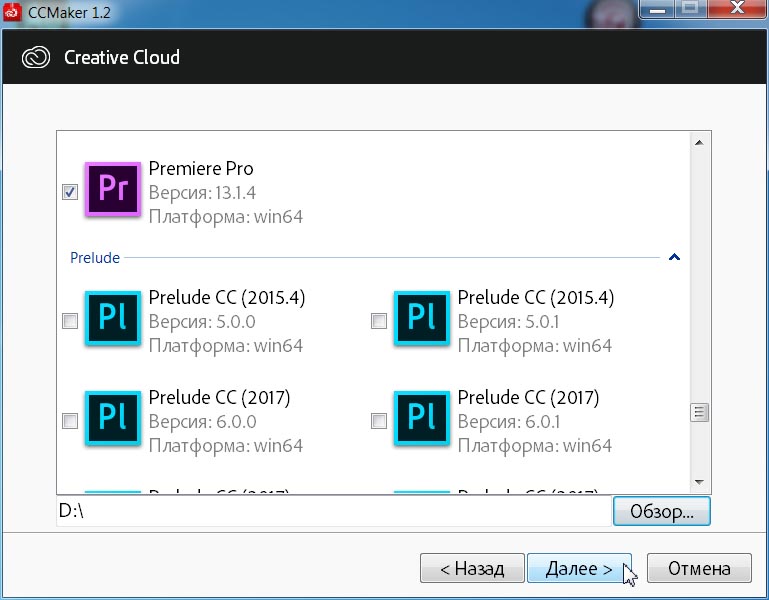Check Prelude CC (2015.4) version 5.0.1
769x600 pixels.
click(x=379, y=321)
